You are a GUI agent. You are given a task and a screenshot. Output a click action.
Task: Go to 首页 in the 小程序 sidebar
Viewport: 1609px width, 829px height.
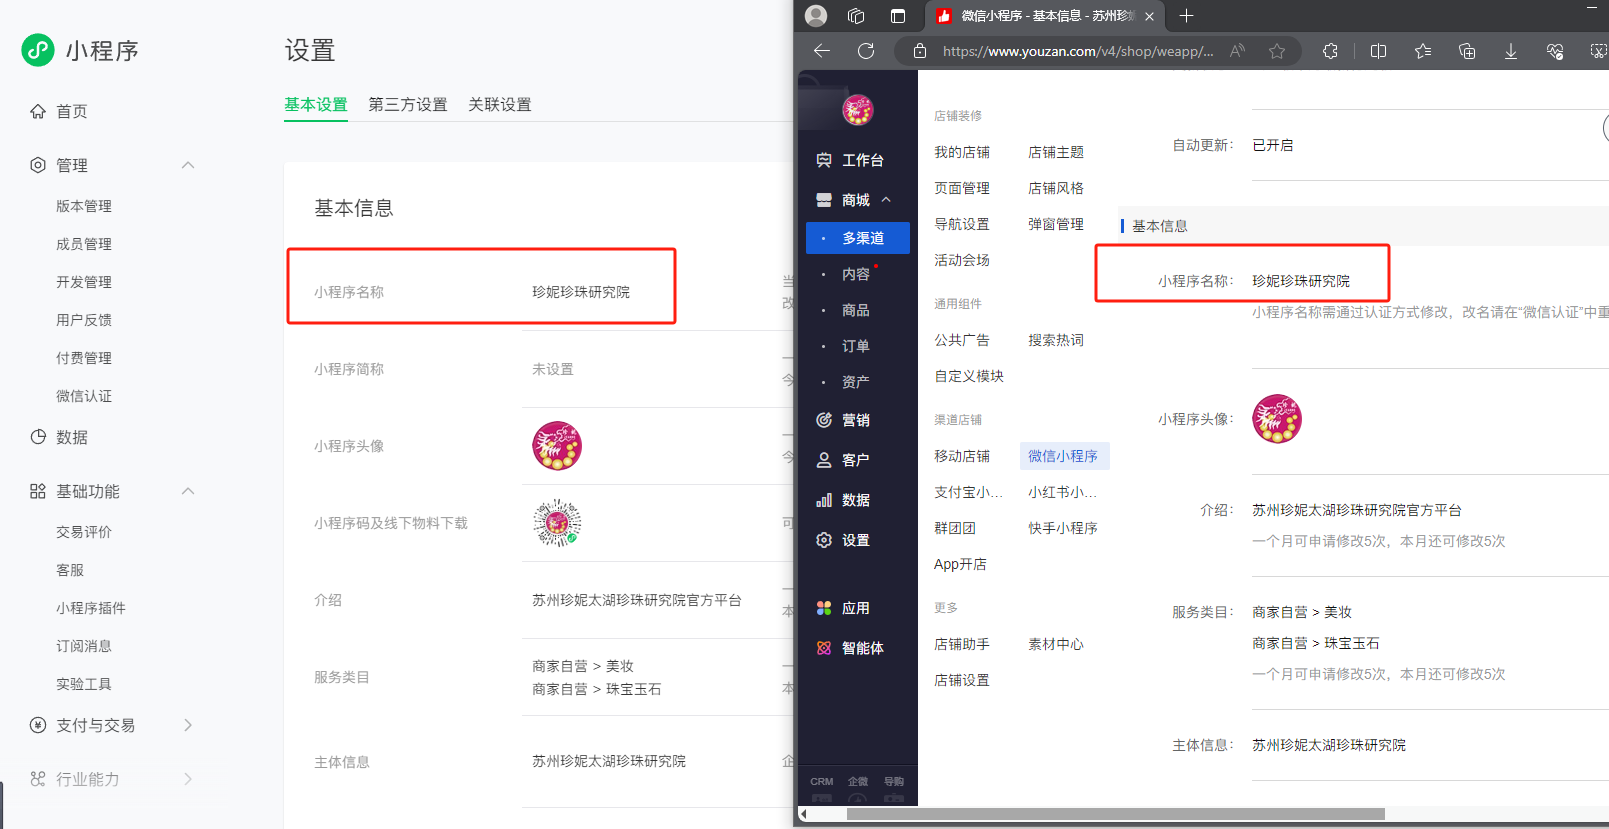point(72,111)
